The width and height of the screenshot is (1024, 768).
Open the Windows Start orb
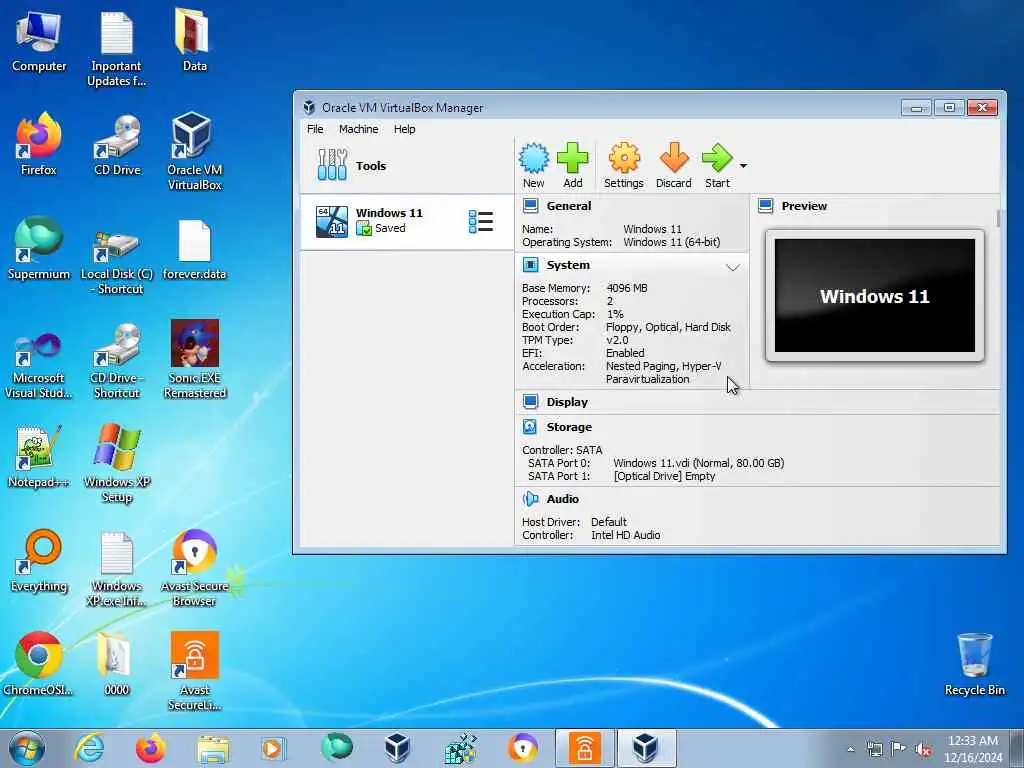point(27,748)
